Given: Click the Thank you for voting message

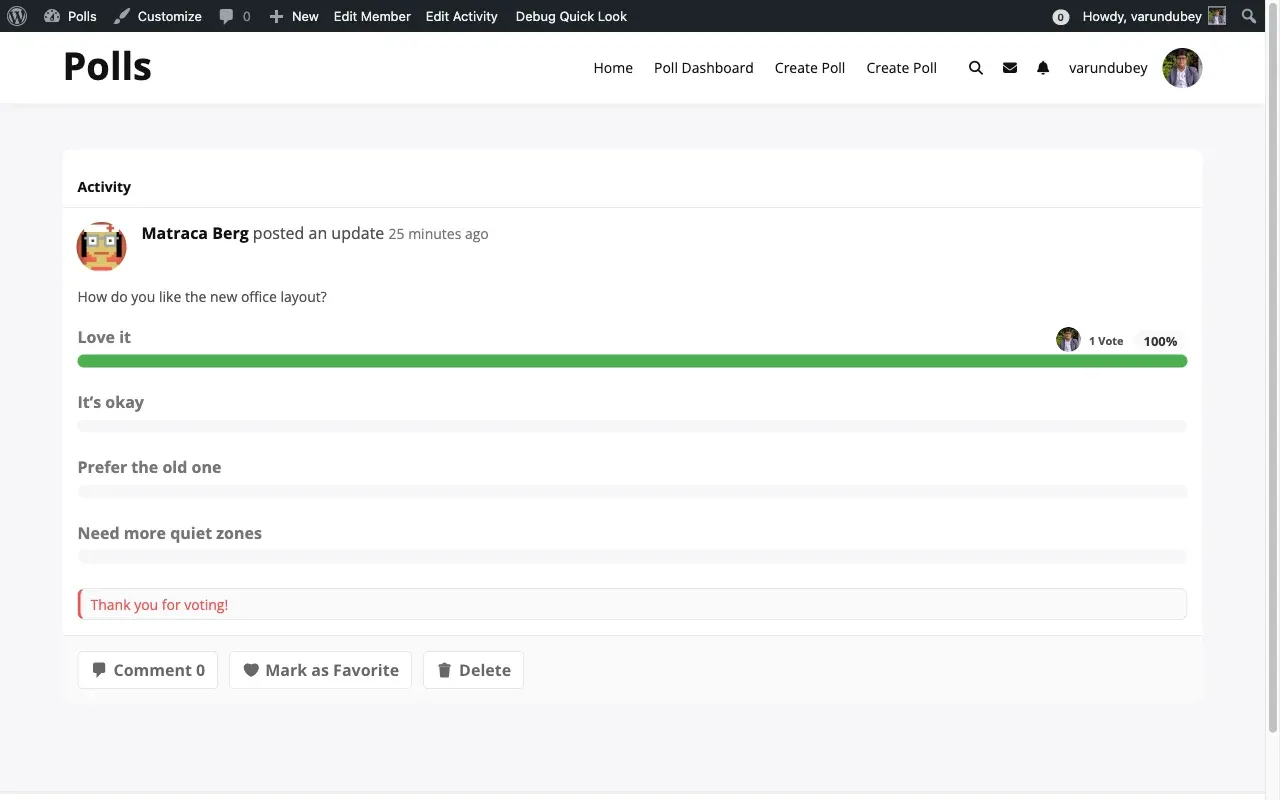Looking at the screenshot, I should [632, 604].
